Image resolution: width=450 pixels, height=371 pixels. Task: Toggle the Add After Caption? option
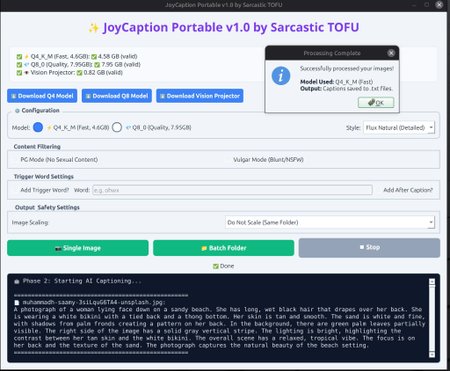tap(408, 190)
